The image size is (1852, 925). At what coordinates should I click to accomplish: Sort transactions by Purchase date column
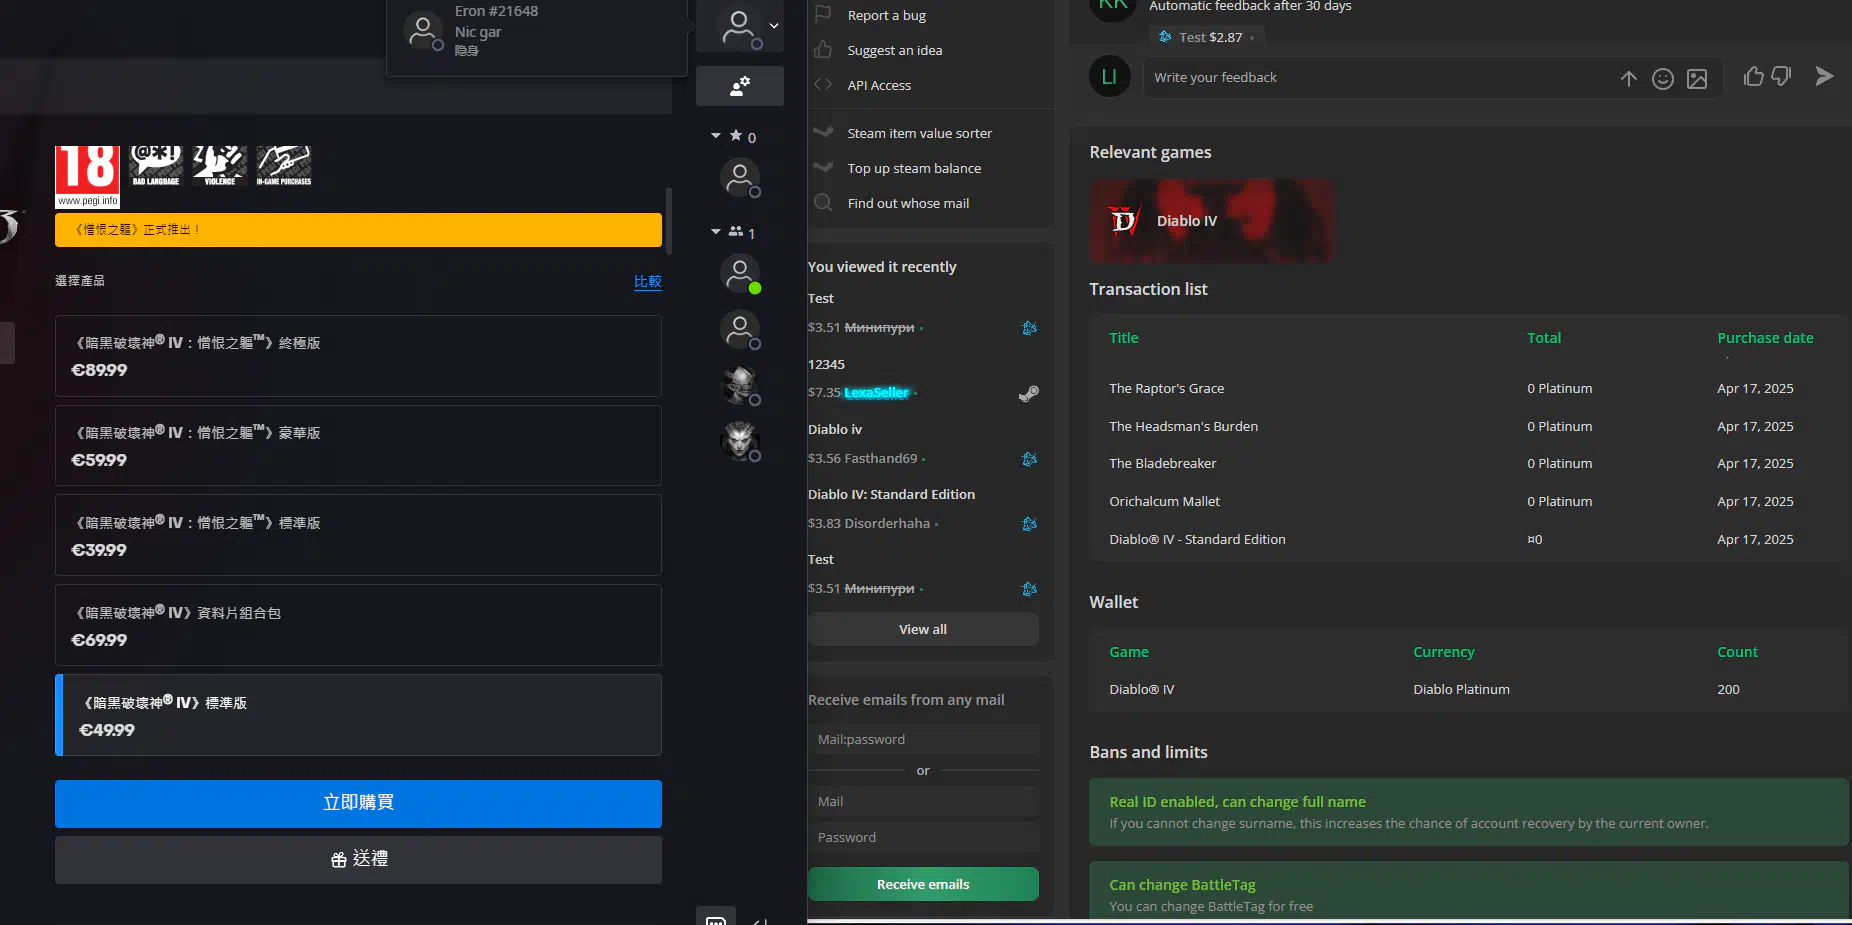click(x=1765, y=338)
